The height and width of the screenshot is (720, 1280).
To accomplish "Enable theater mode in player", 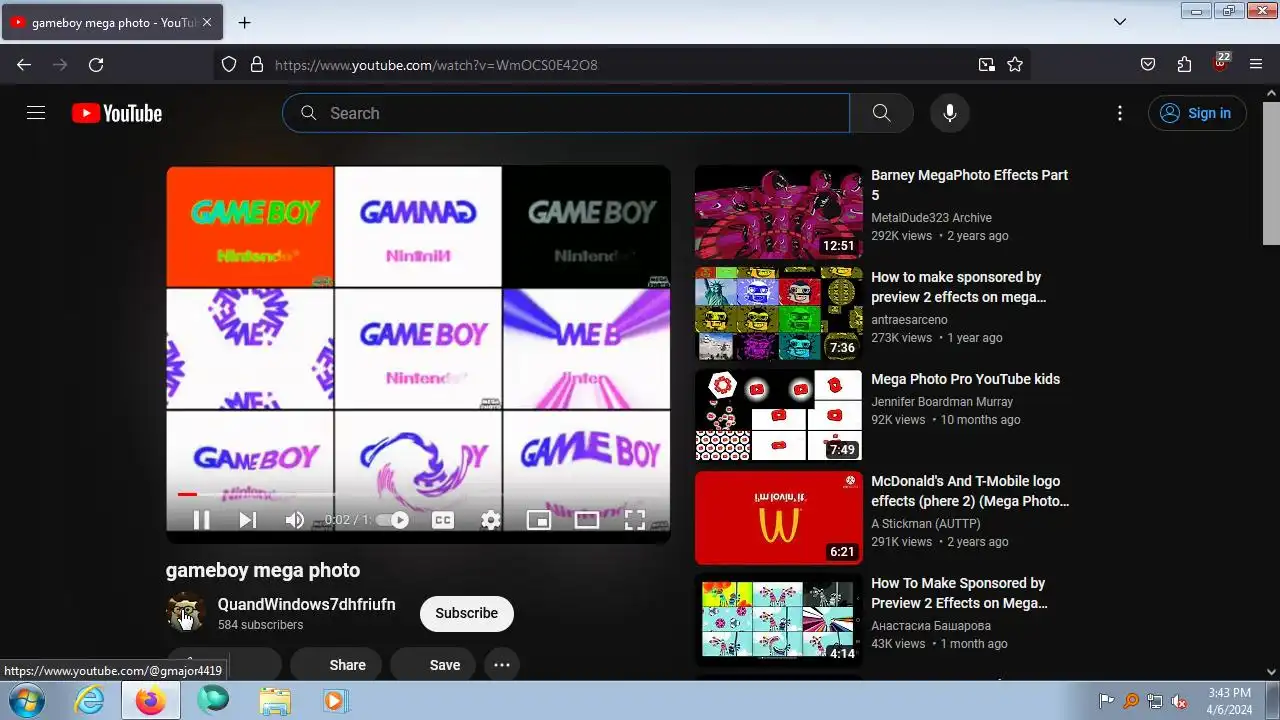I will (586, 520).
